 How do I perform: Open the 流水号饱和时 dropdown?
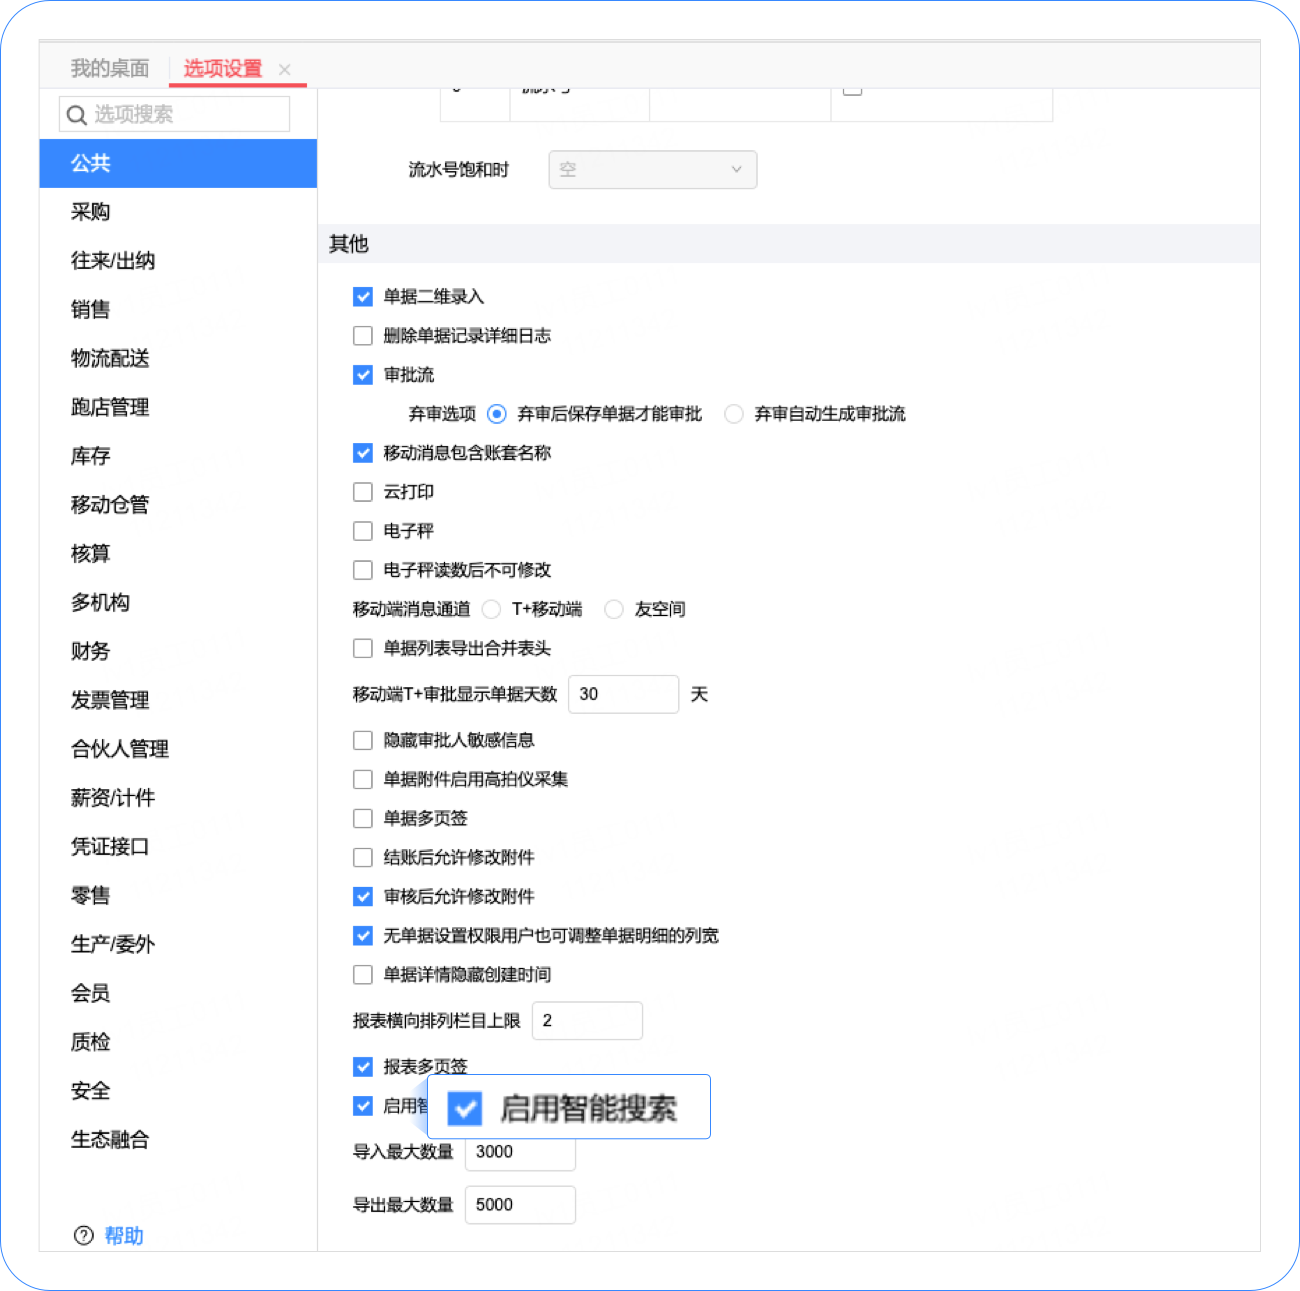coord(652,169)
